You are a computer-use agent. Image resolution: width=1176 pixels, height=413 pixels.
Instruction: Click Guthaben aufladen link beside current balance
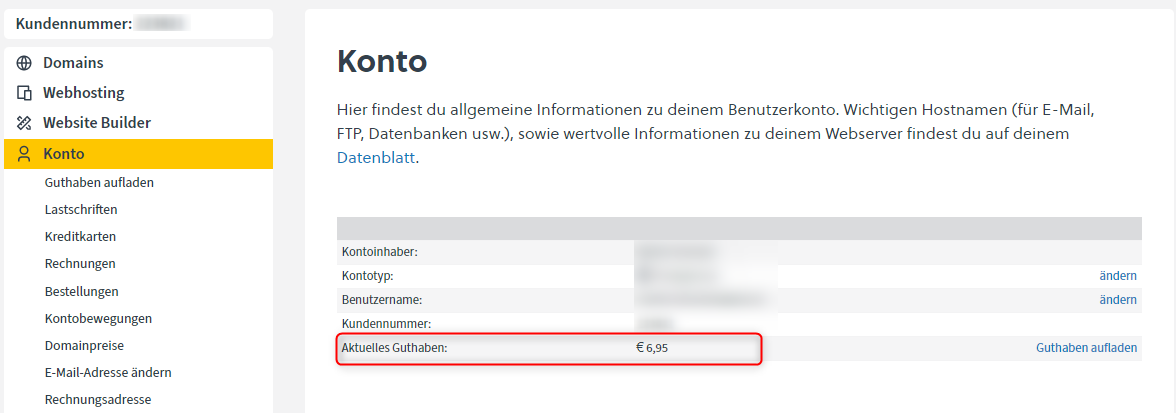[1087, 348]
